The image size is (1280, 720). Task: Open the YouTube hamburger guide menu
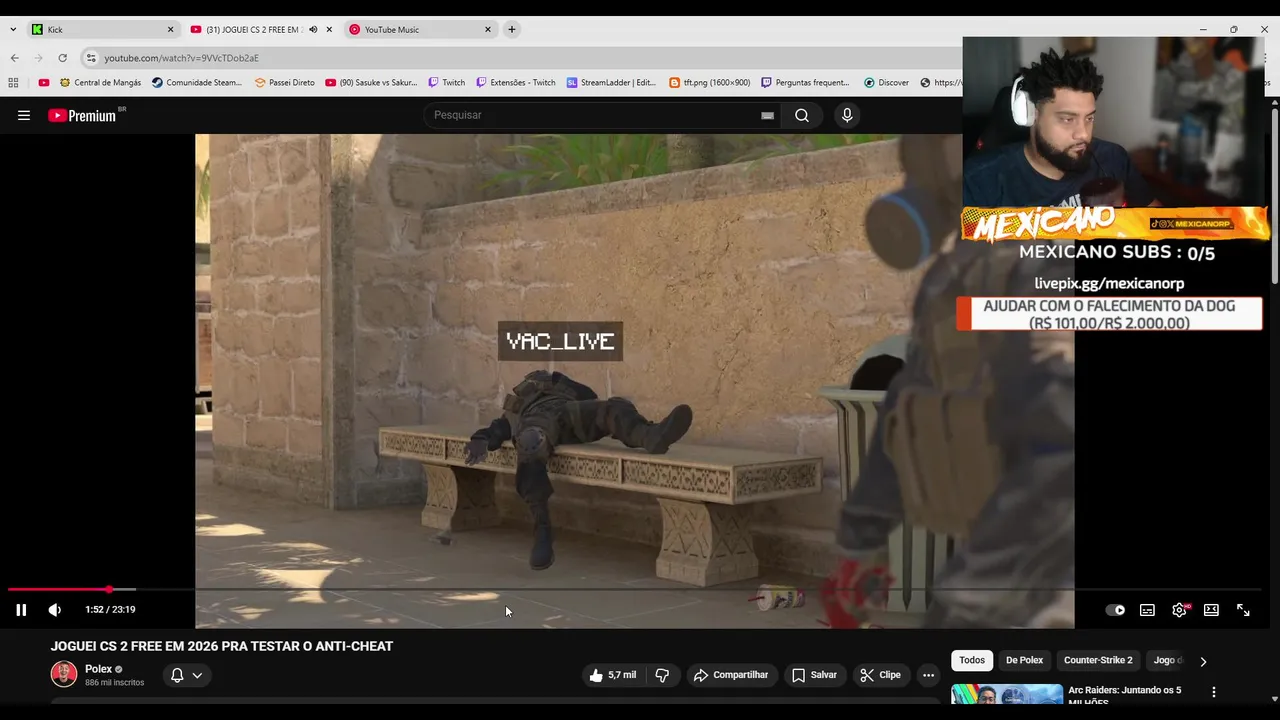point(24,115)
